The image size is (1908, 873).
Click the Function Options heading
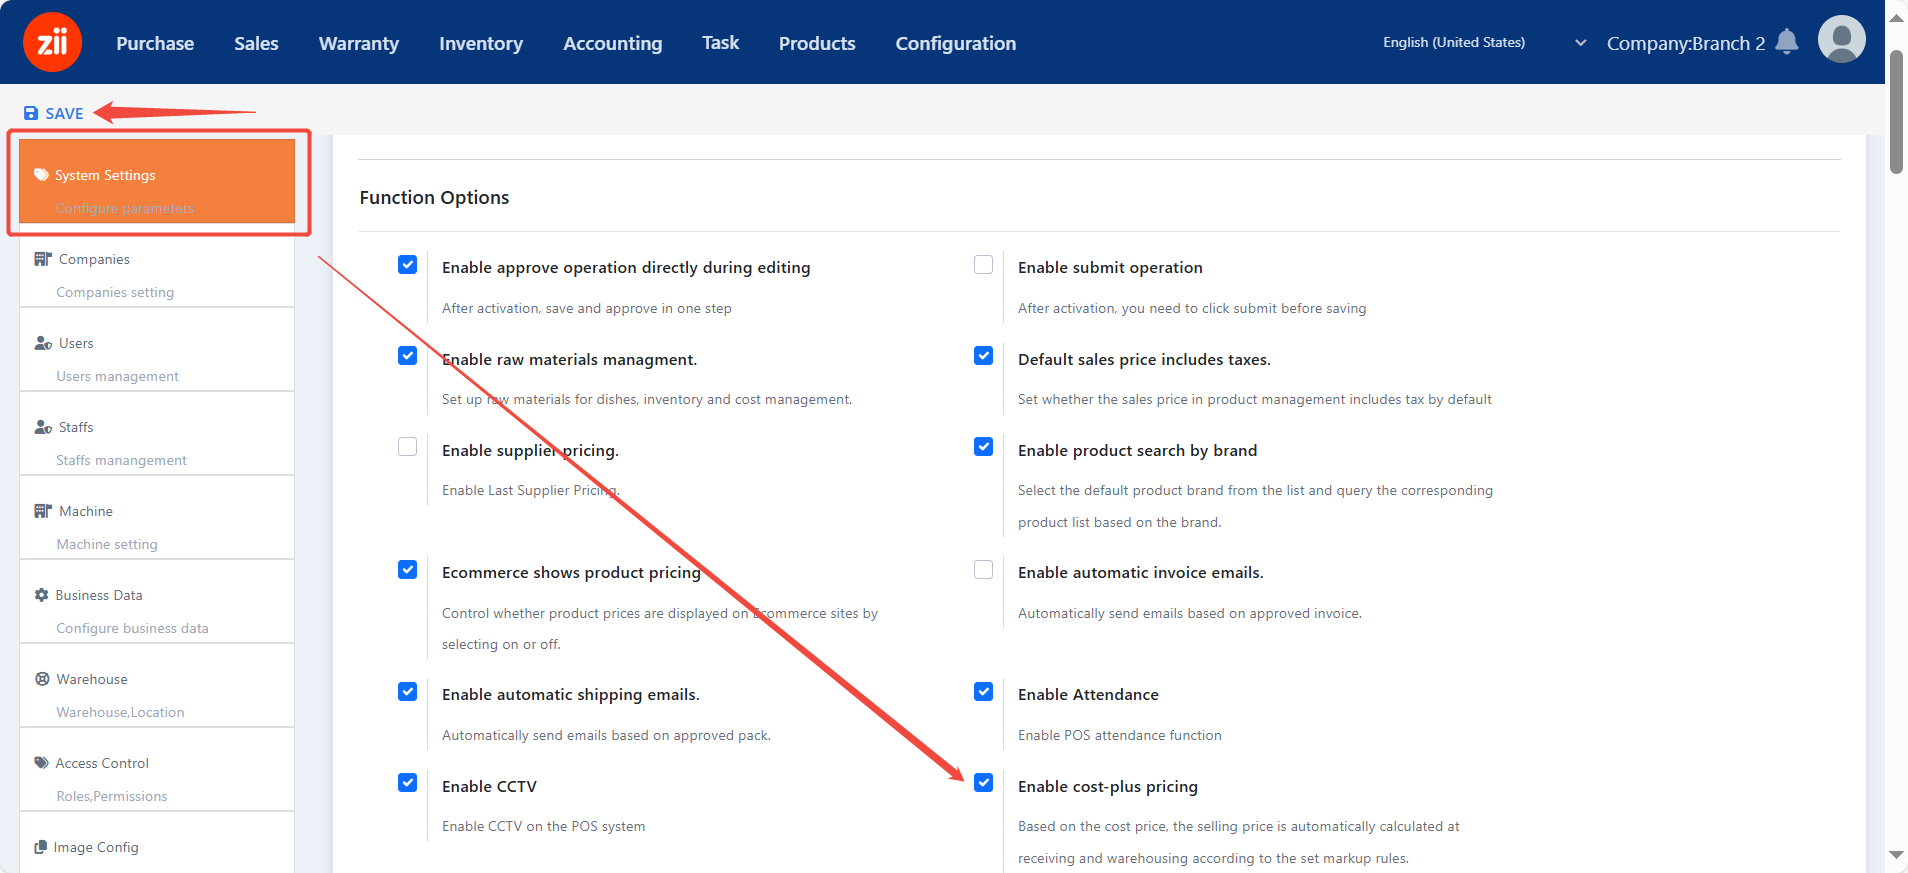pyautogui.click(x=434, y=197)
